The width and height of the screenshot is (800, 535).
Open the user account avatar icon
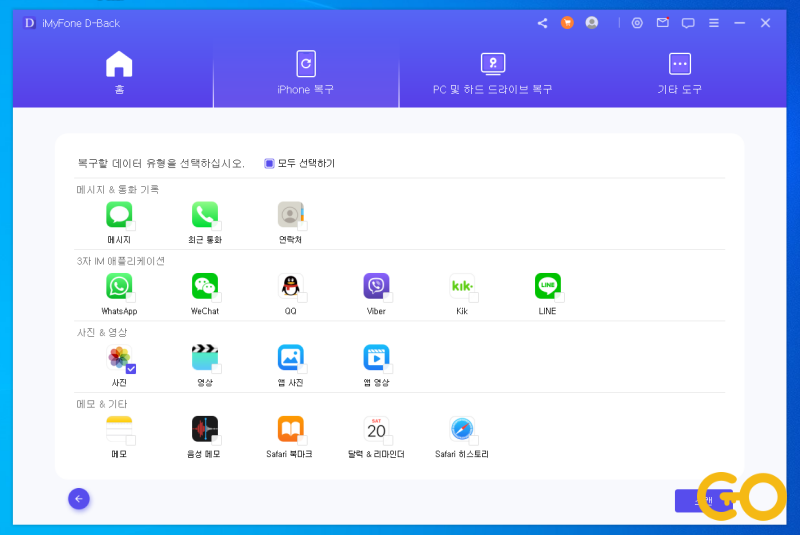592,23
